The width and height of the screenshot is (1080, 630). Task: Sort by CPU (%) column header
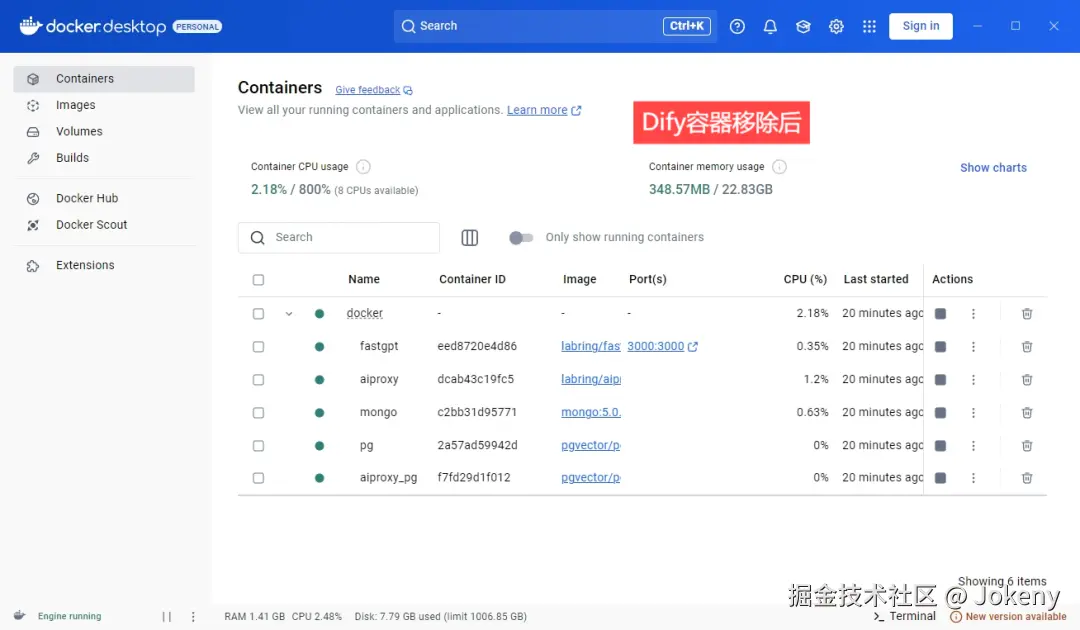point(805,279)
